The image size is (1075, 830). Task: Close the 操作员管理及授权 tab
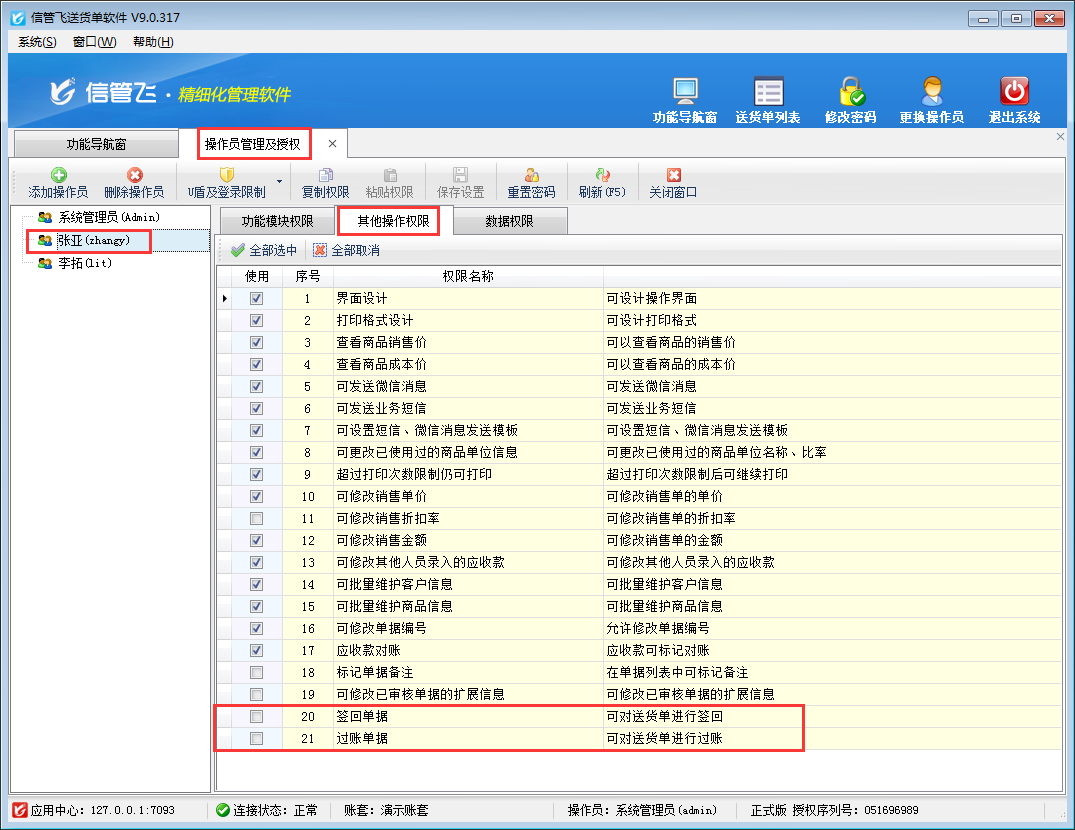pyautogui.click(x=332, y=144)
